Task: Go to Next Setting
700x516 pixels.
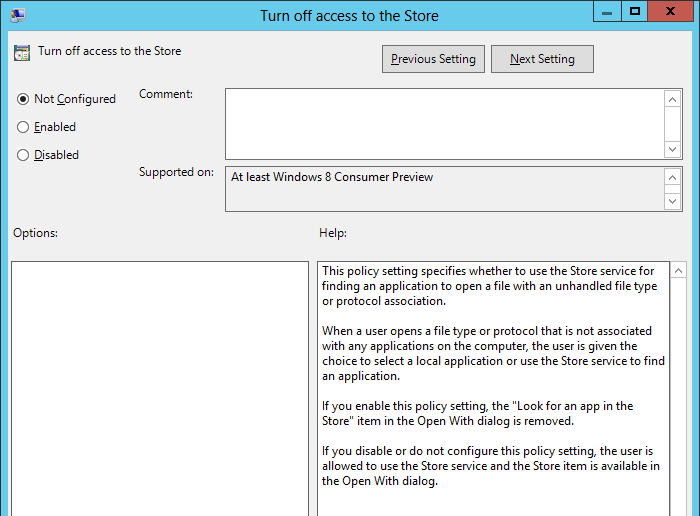Action: pyautogui.click(x=542, y=59)
